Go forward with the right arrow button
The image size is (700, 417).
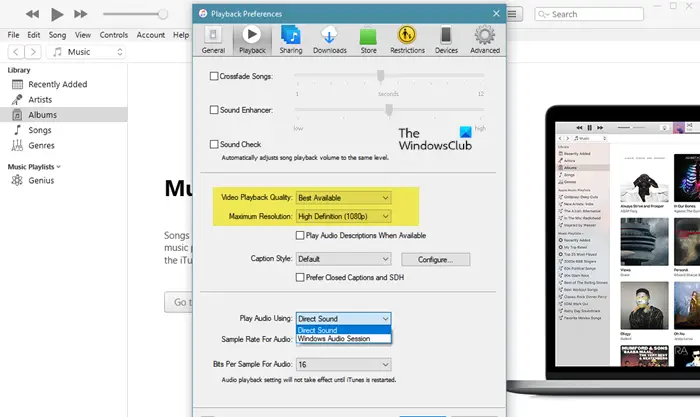33,52
